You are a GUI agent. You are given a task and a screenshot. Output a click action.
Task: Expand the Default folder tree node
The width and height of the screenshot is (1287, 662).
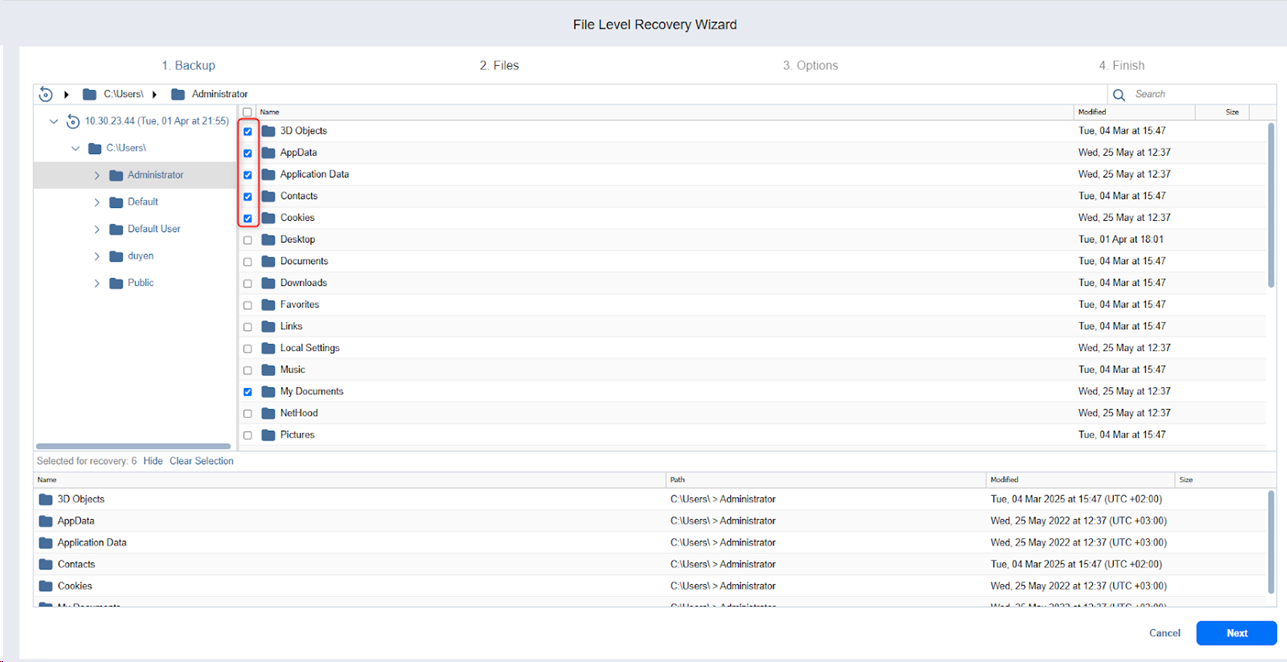[97, 202]
